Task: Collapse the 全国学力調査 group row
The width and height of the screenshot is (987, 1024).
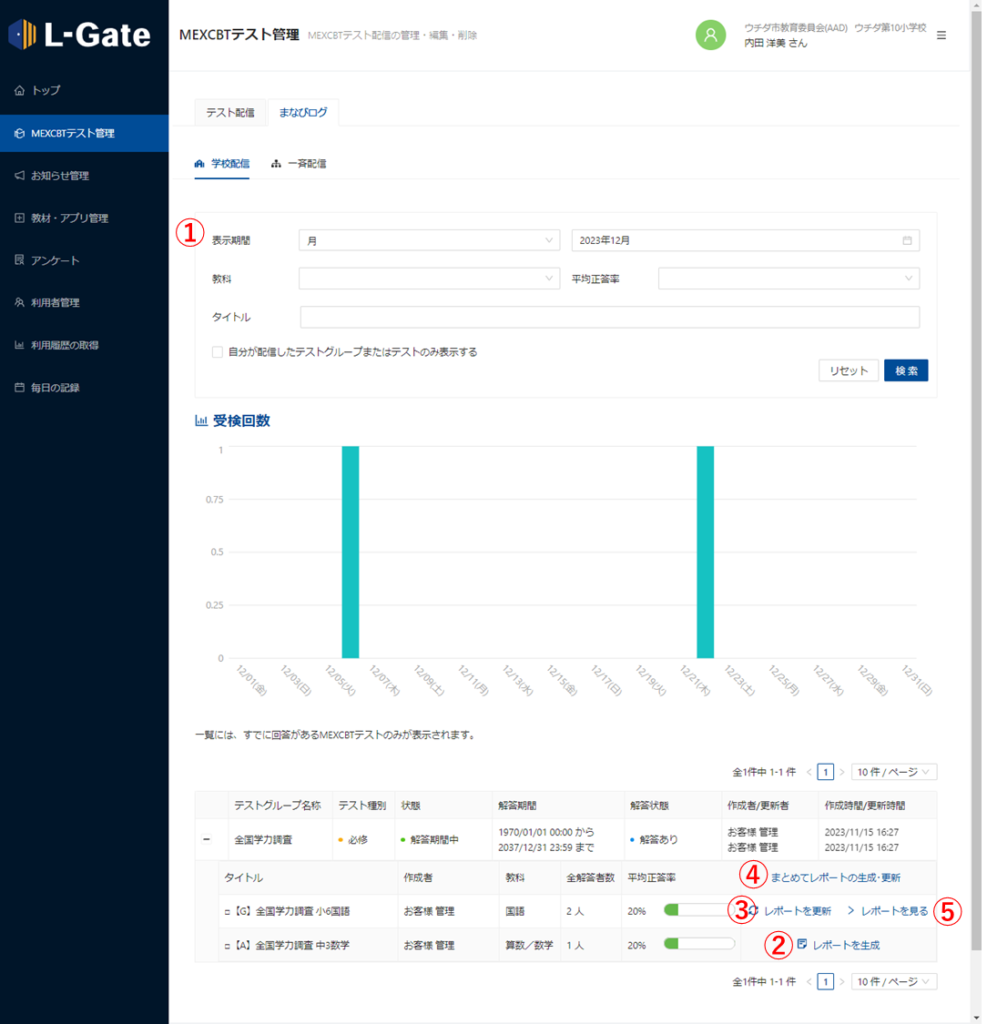Action: coord(206,839)
